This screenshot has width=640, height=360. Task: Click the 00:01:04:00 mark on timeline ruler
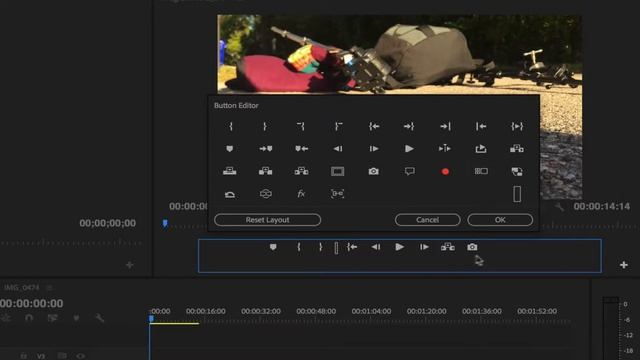371,311
